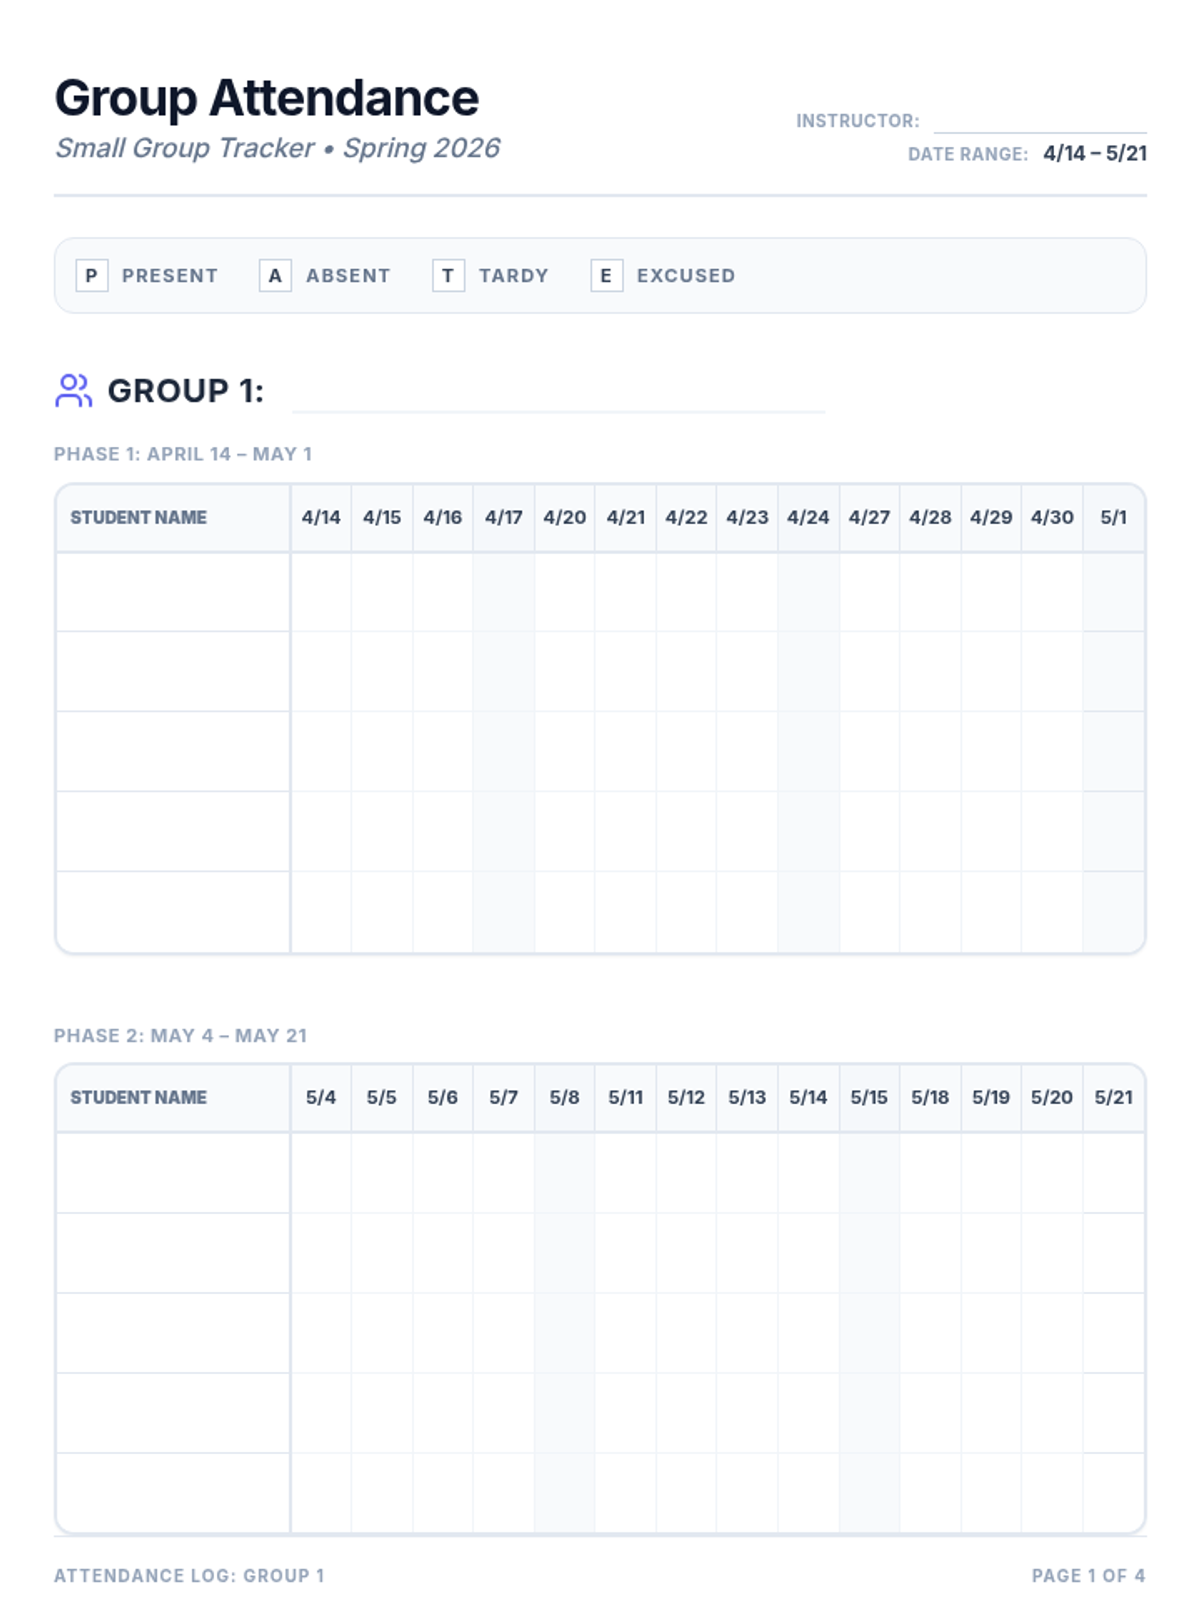Click the E excused legend box
This screenshot has height=1600, width=1200.
coord(606,275)
